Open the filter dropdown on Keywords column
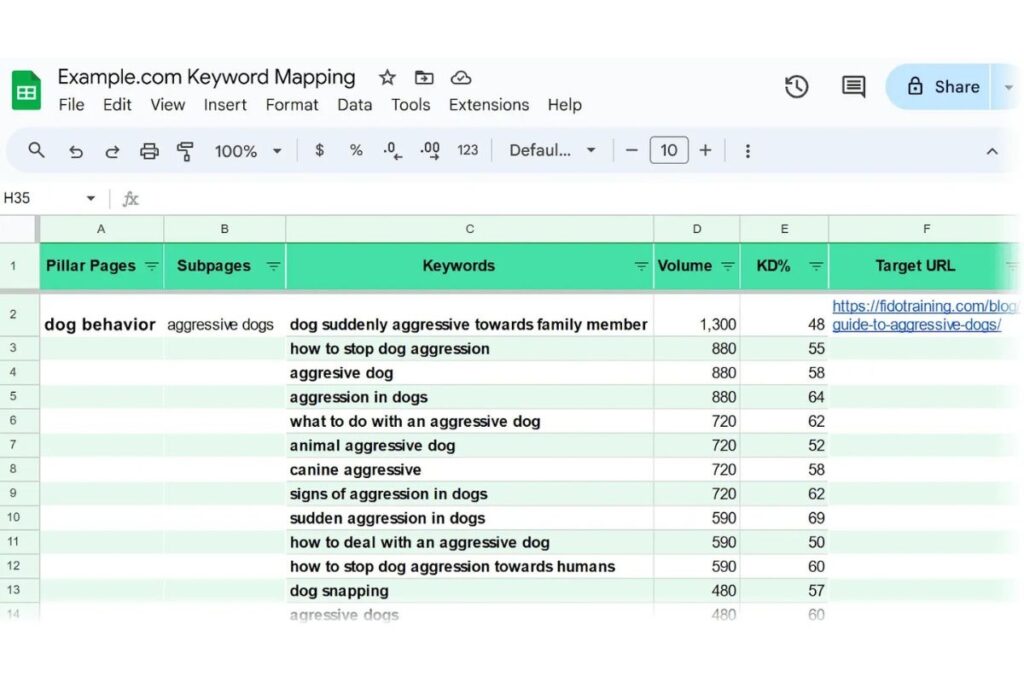Viewport: 1024px width, 683px height. point(641,266)
